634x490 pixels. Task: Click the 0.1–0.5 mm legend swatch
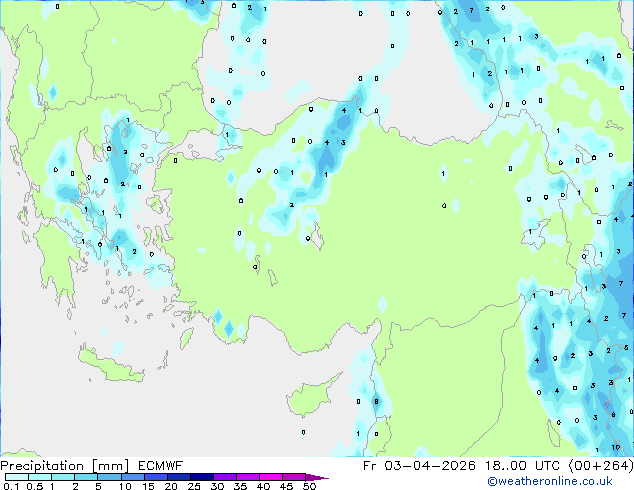tap(17, 477)
